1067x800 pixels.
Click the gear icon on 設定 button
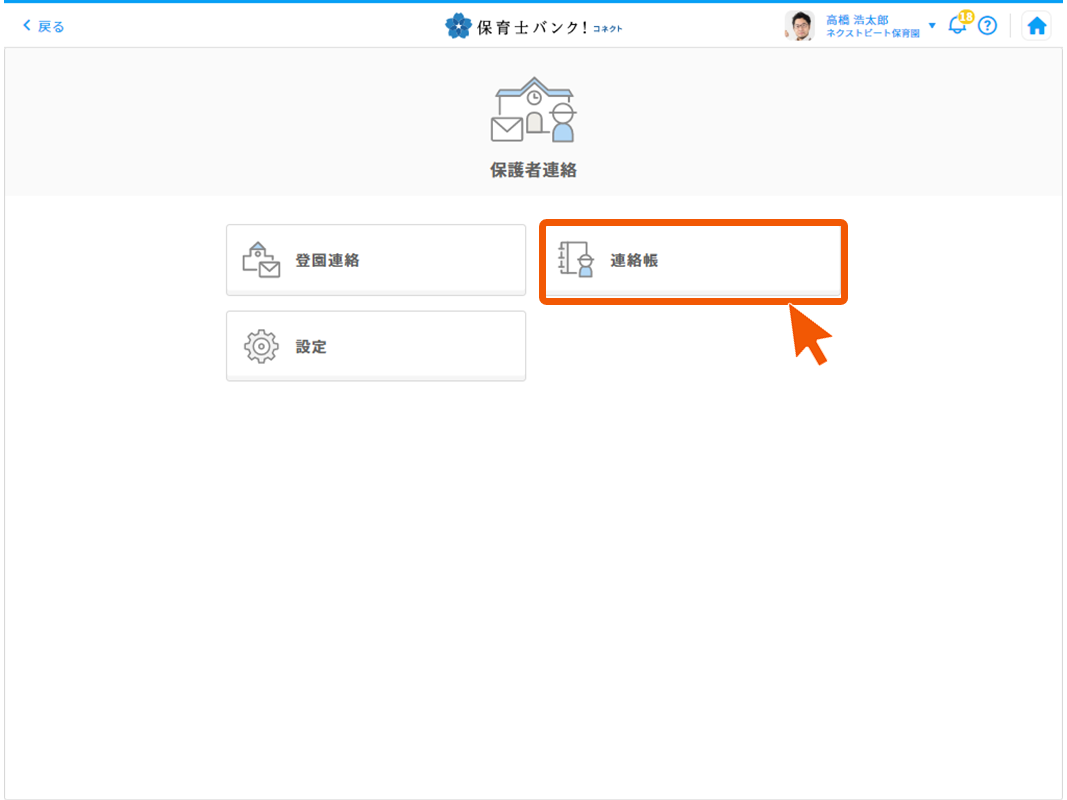[x=261, y=345]
